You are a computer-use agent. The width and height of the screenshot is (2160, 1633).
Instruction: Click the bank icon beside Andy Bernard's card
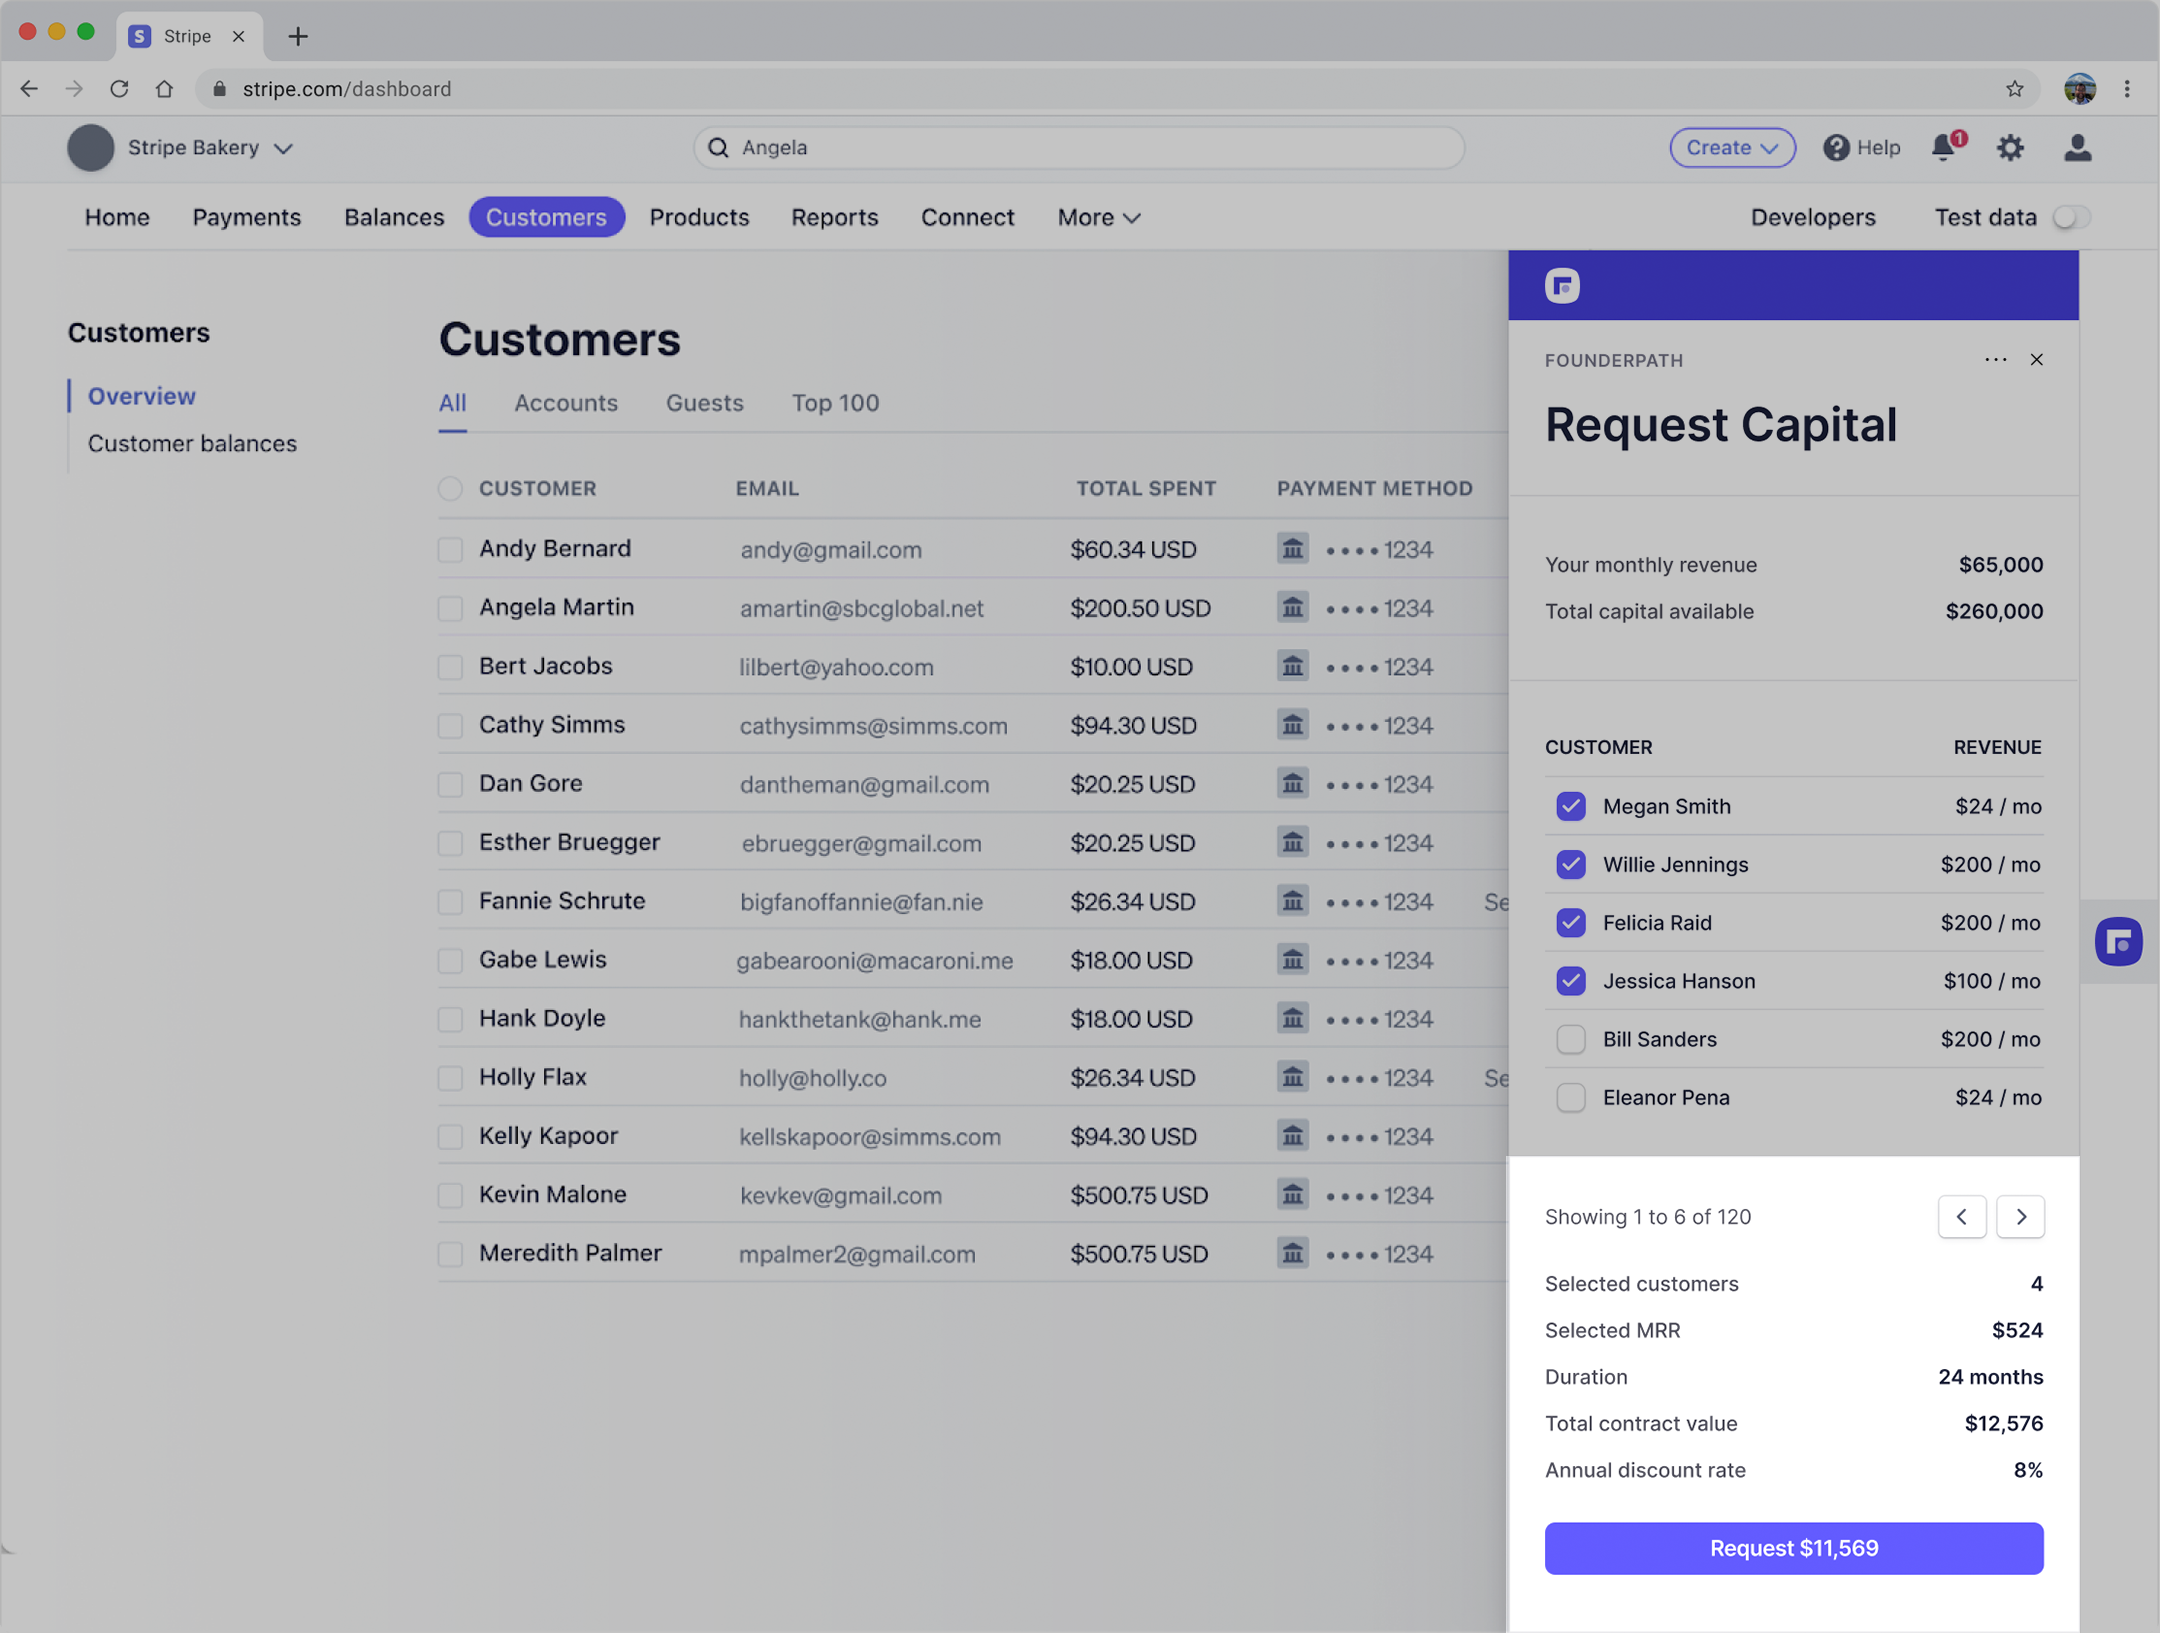pyautogui.click(x=1292, y=548)
